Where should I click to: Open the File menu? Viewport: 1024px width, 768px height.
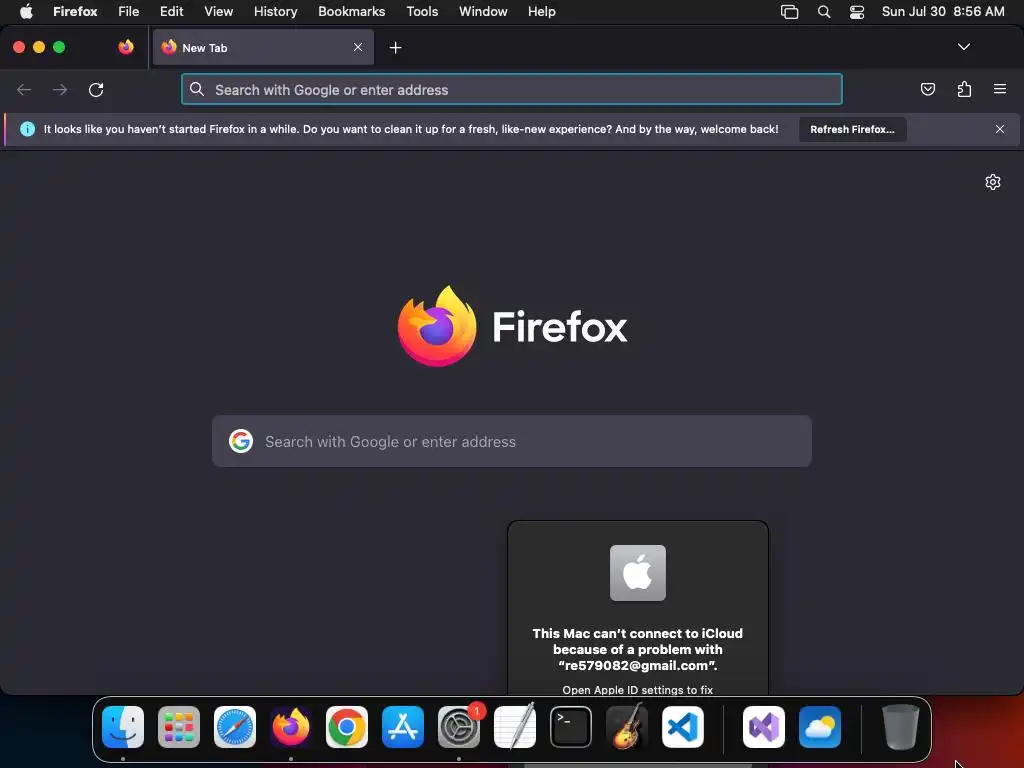(129, 12)
